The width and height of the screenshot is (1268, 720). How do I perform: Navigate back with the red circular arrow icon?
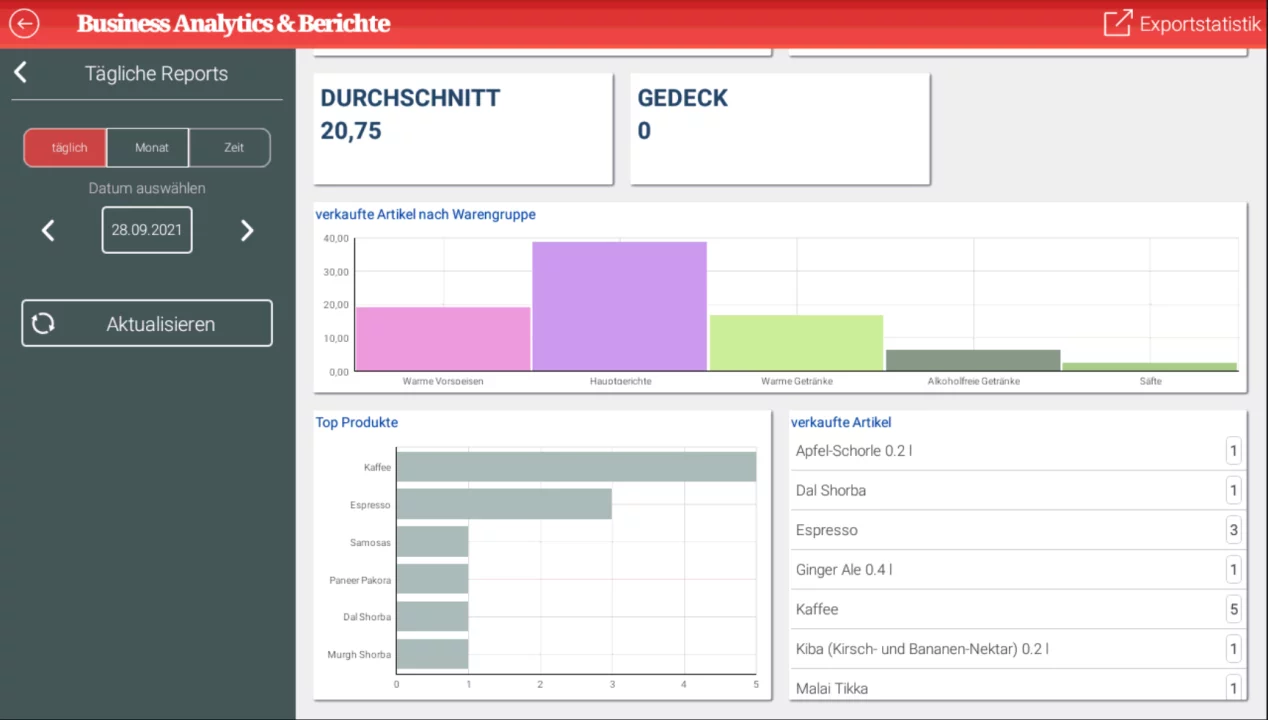tap(23, 23)
